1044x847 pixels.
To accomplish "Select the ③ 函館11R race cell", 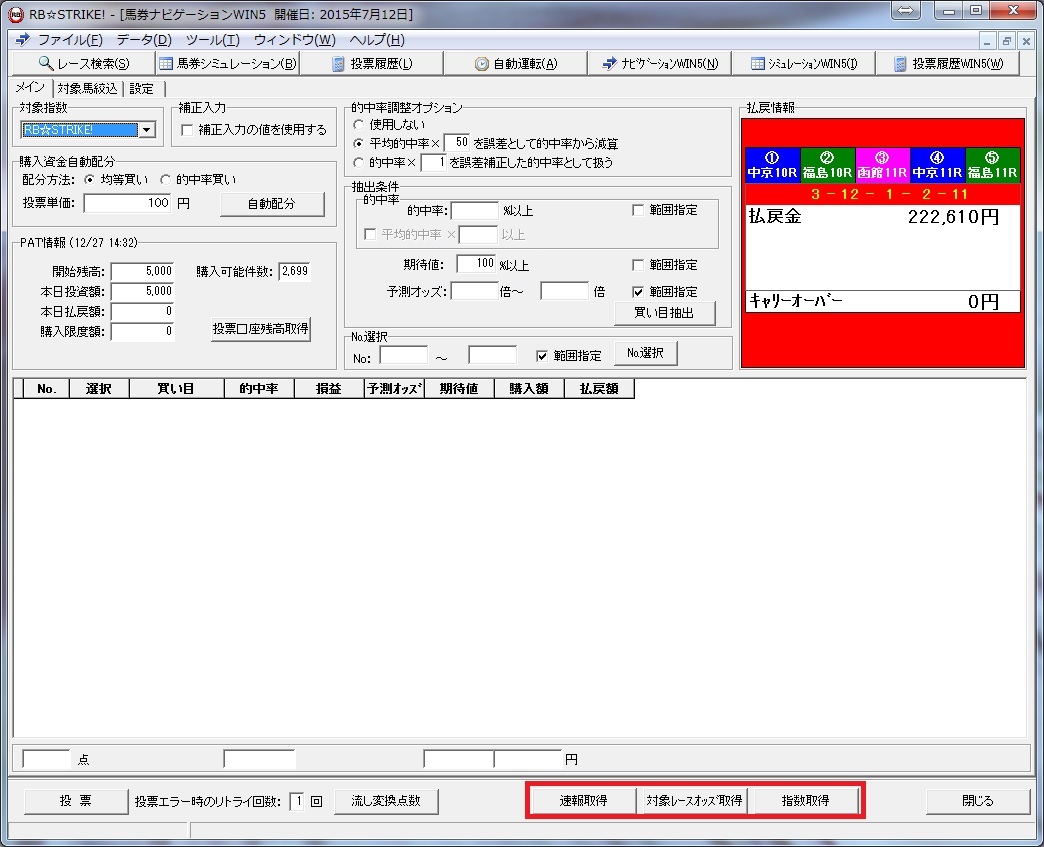I will [882, 165].
